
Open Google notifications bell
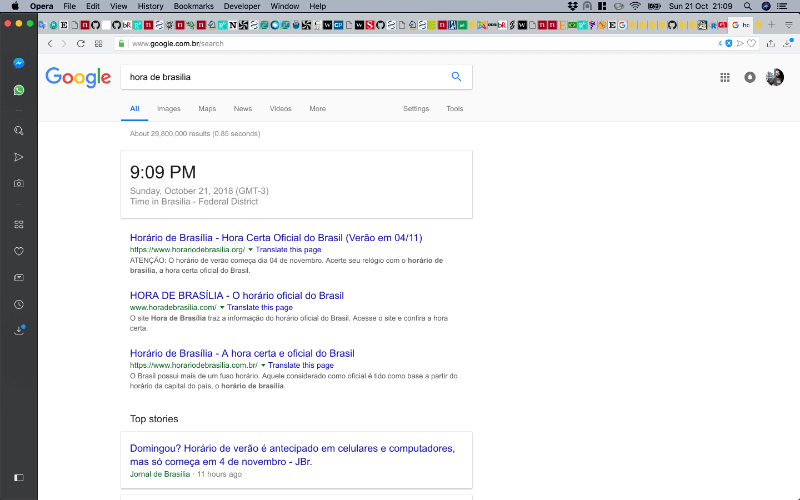tap(749, 78)
